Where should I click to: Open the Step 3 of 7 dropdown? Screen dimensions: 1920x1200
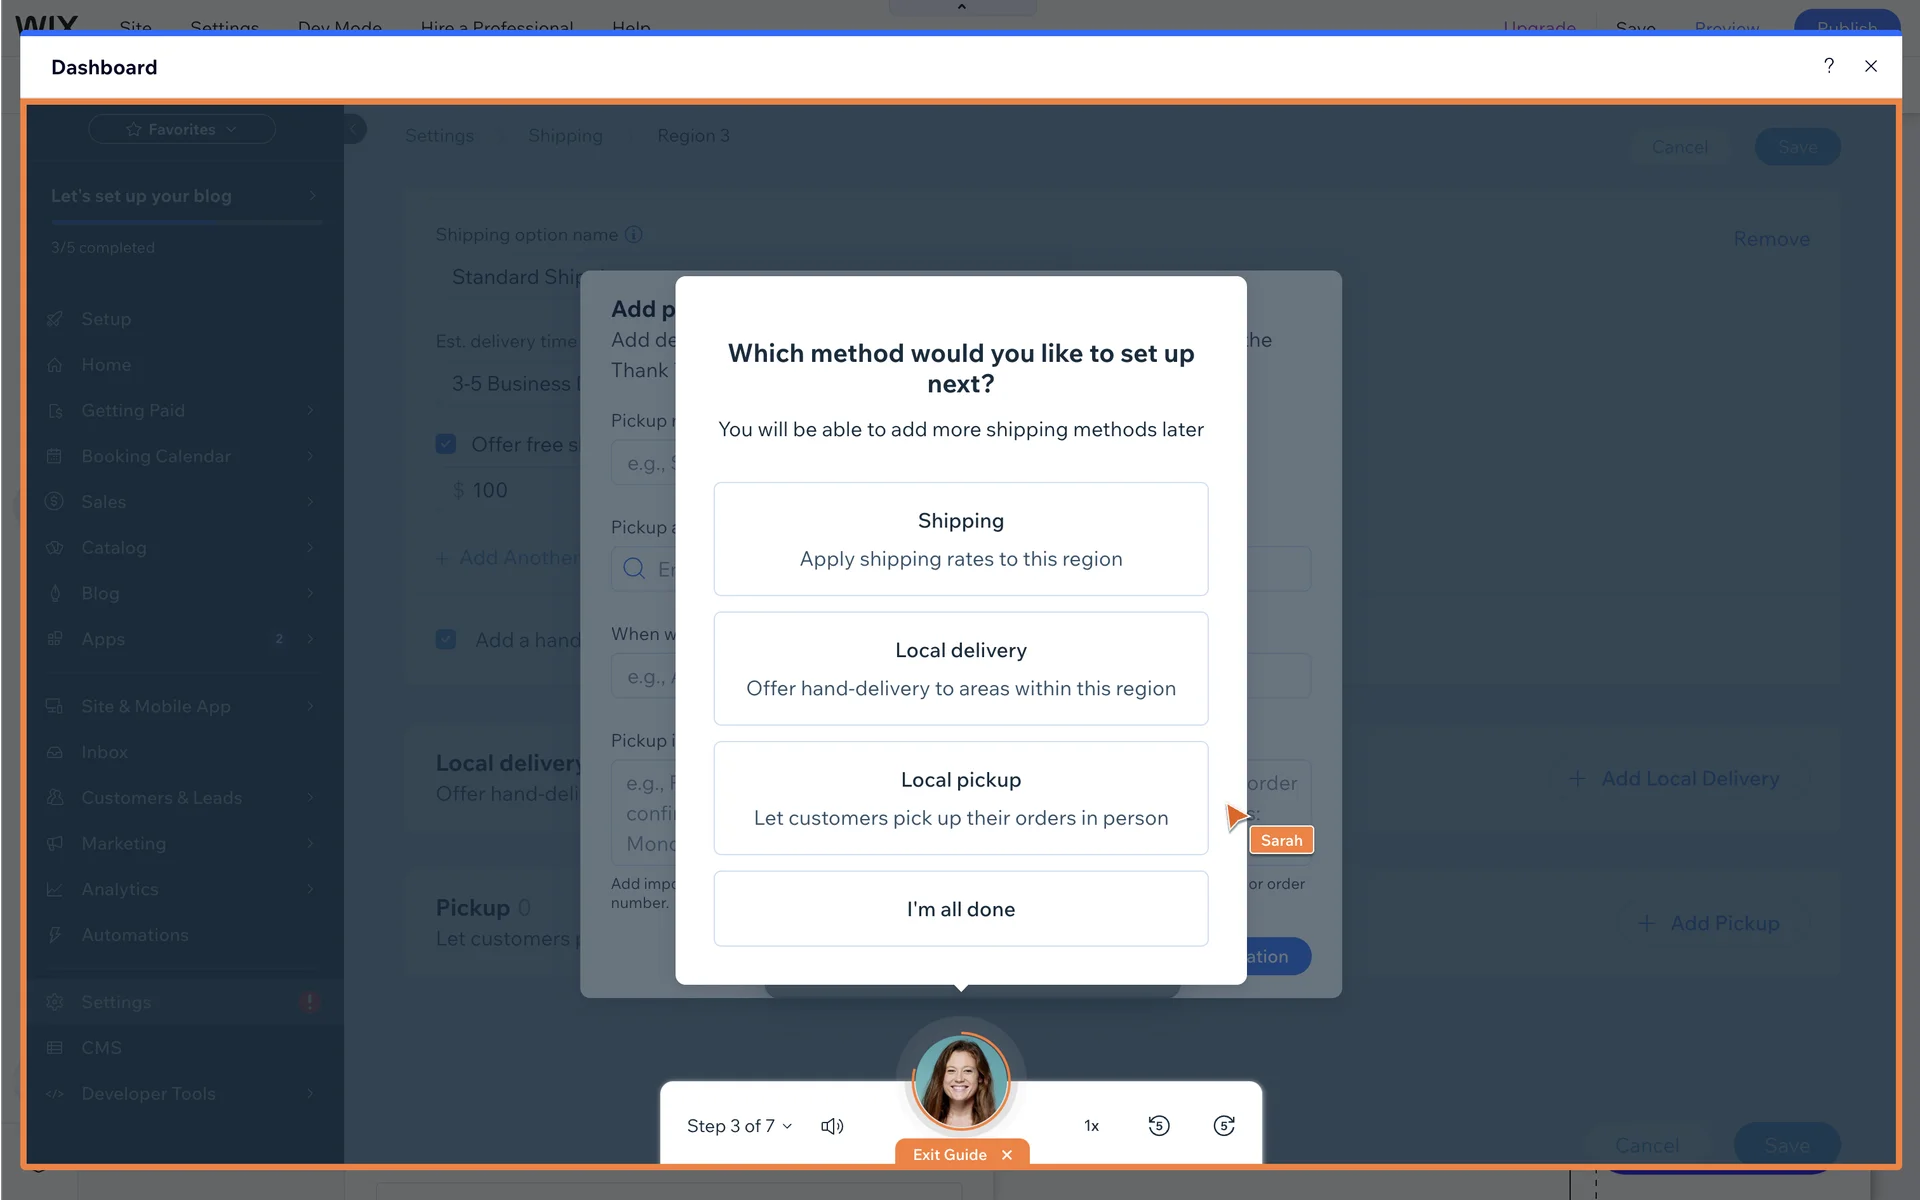pos(740,1126)
